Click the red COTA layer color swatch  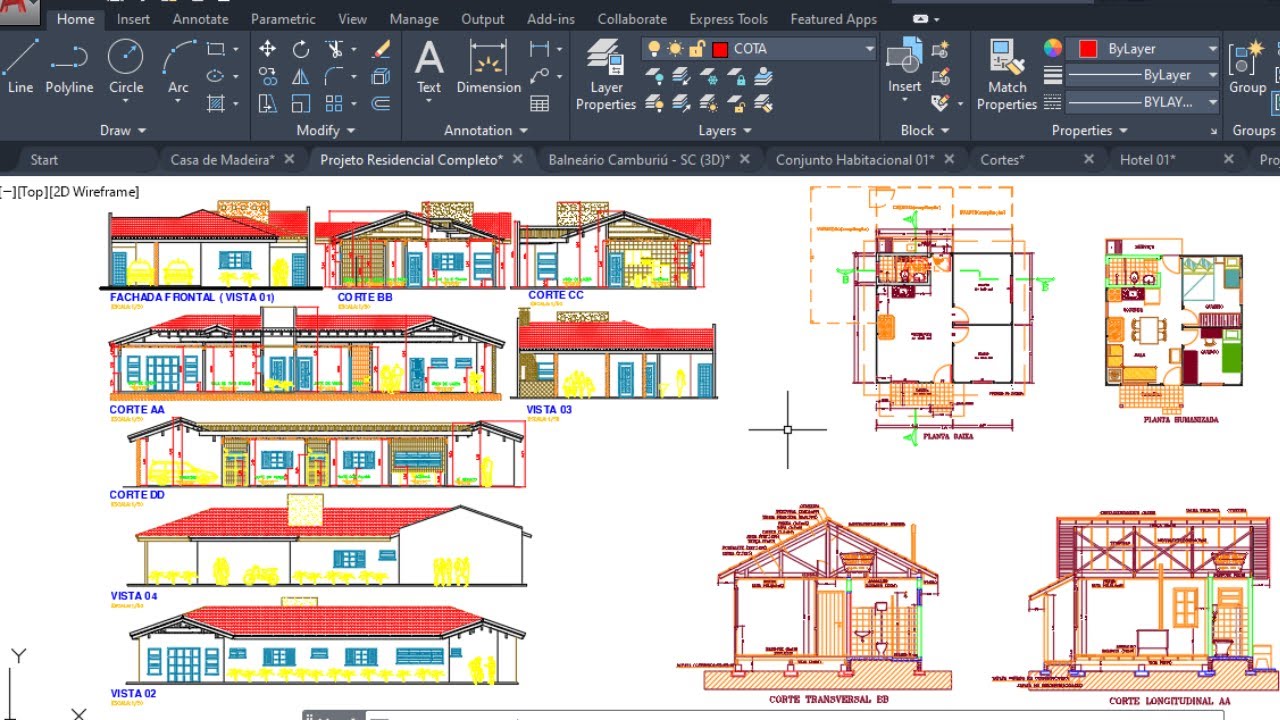point(720,49)
